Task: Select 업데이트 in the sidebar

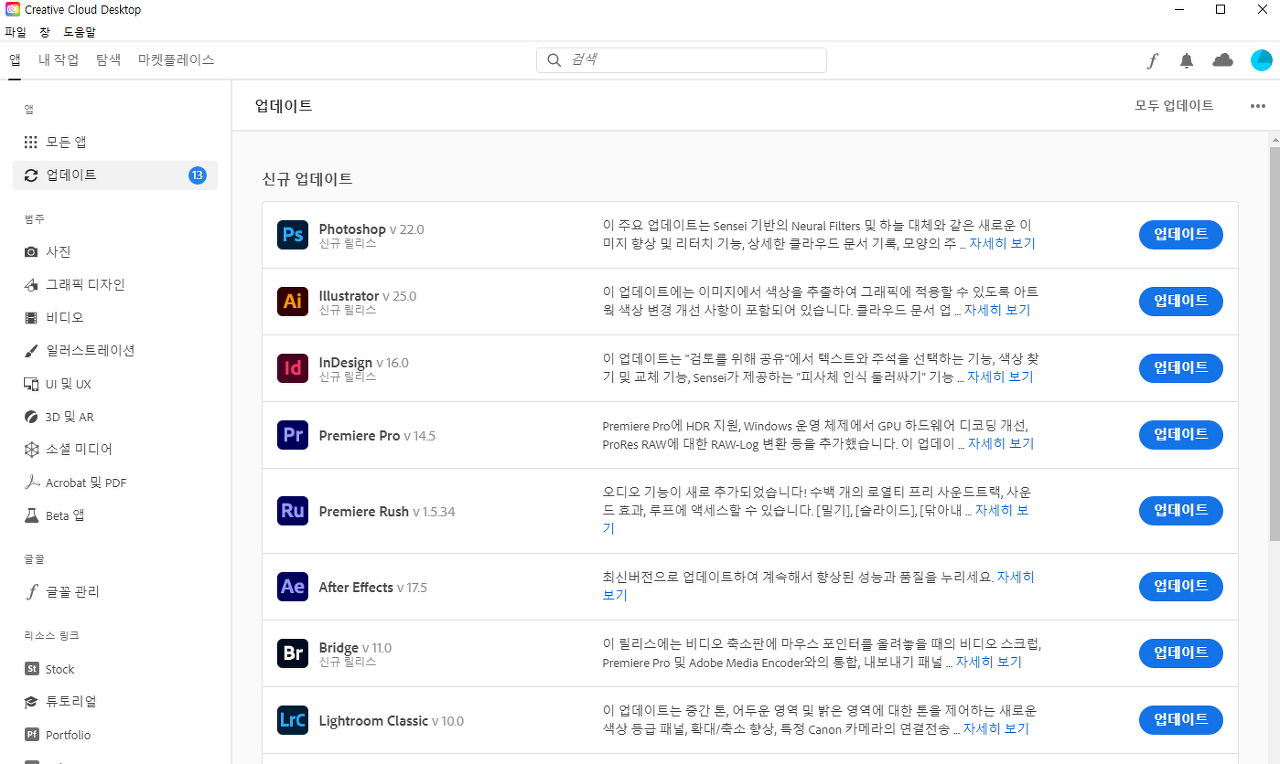Action: (x=115, y=175)
